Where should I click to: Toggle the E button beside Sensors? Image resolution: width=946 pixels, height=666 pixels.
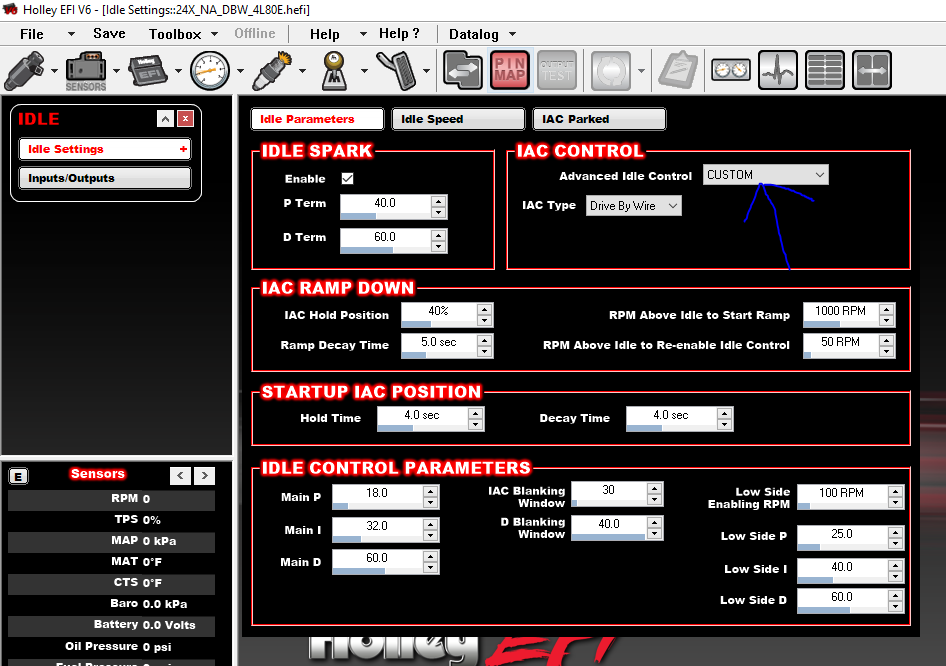coord(19,477)
